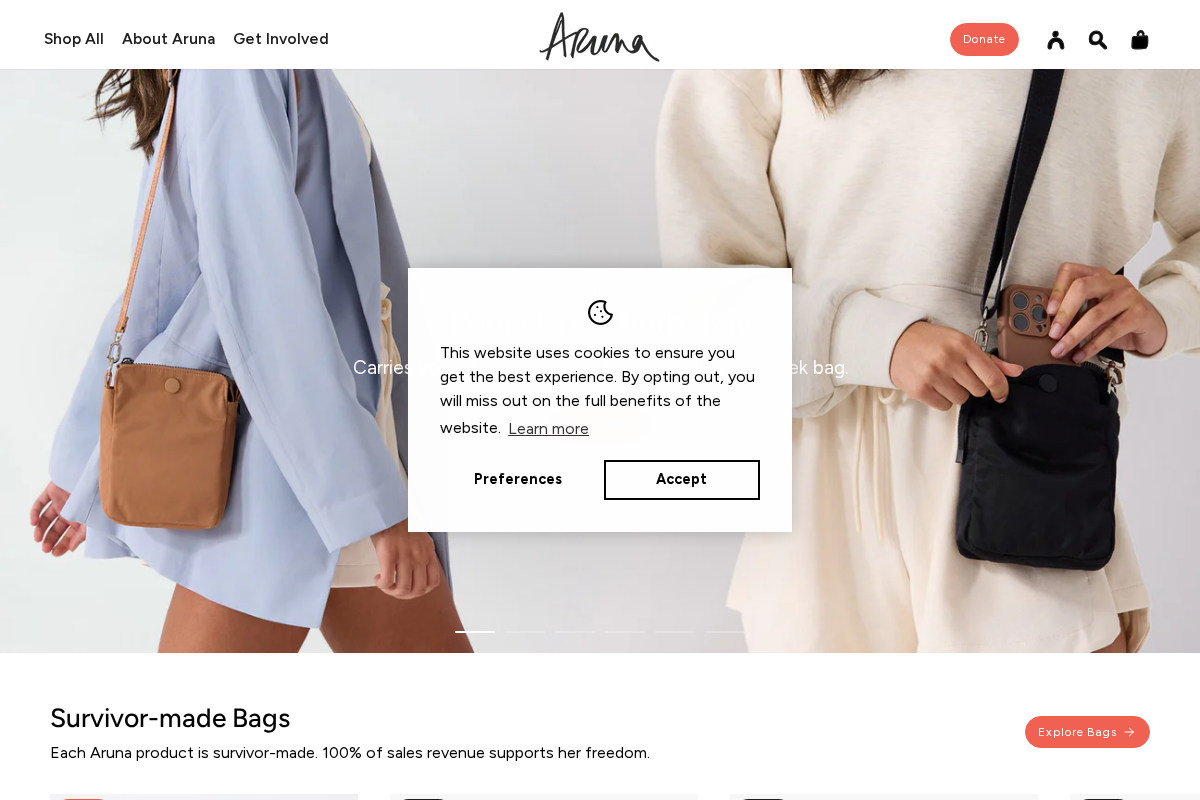This screenshot has width=1200, height=800.
Task: Click the Donate button
Action: [984, 39]
